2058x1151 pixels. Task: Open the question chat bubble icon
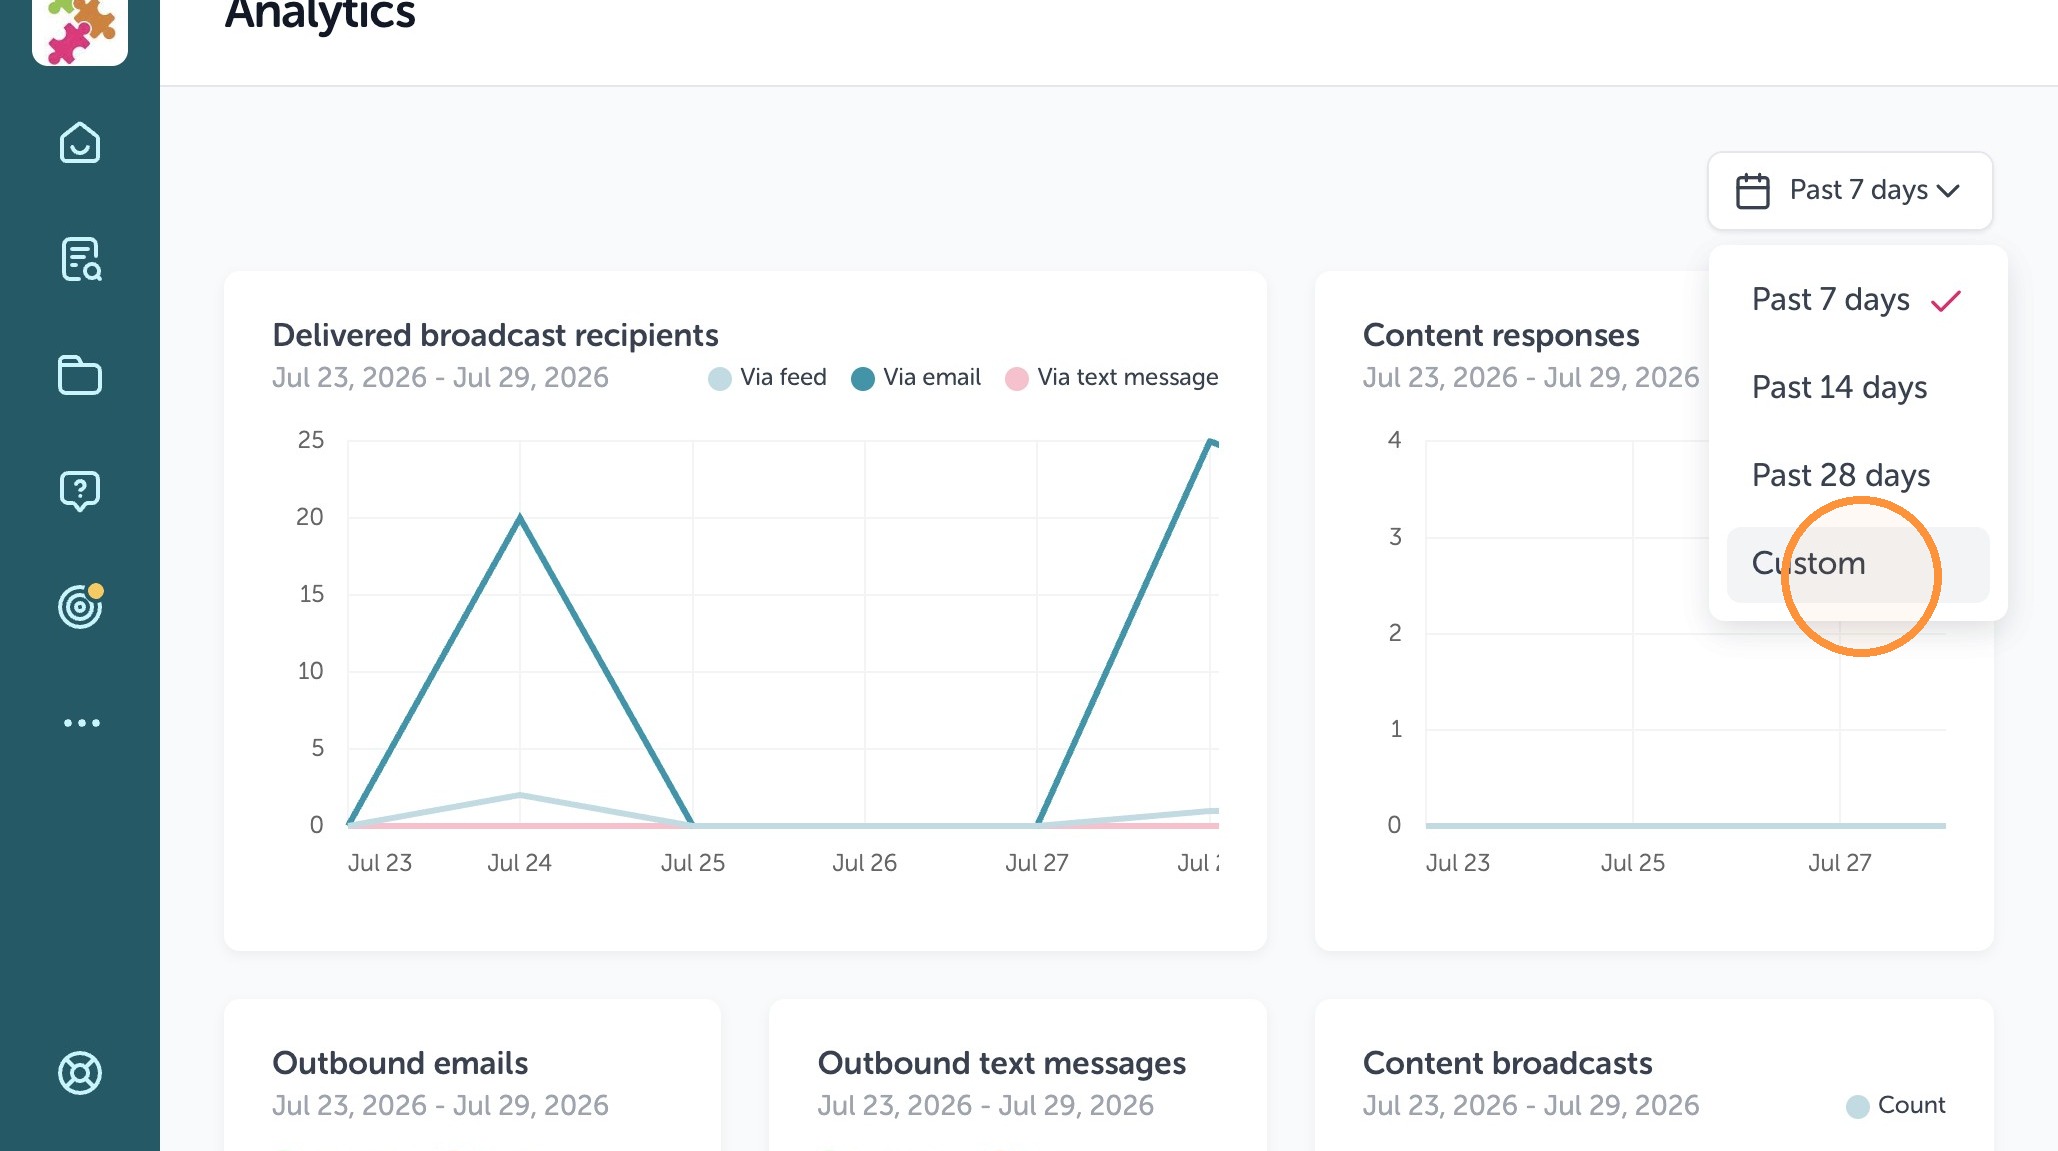[x=80, y=491]
